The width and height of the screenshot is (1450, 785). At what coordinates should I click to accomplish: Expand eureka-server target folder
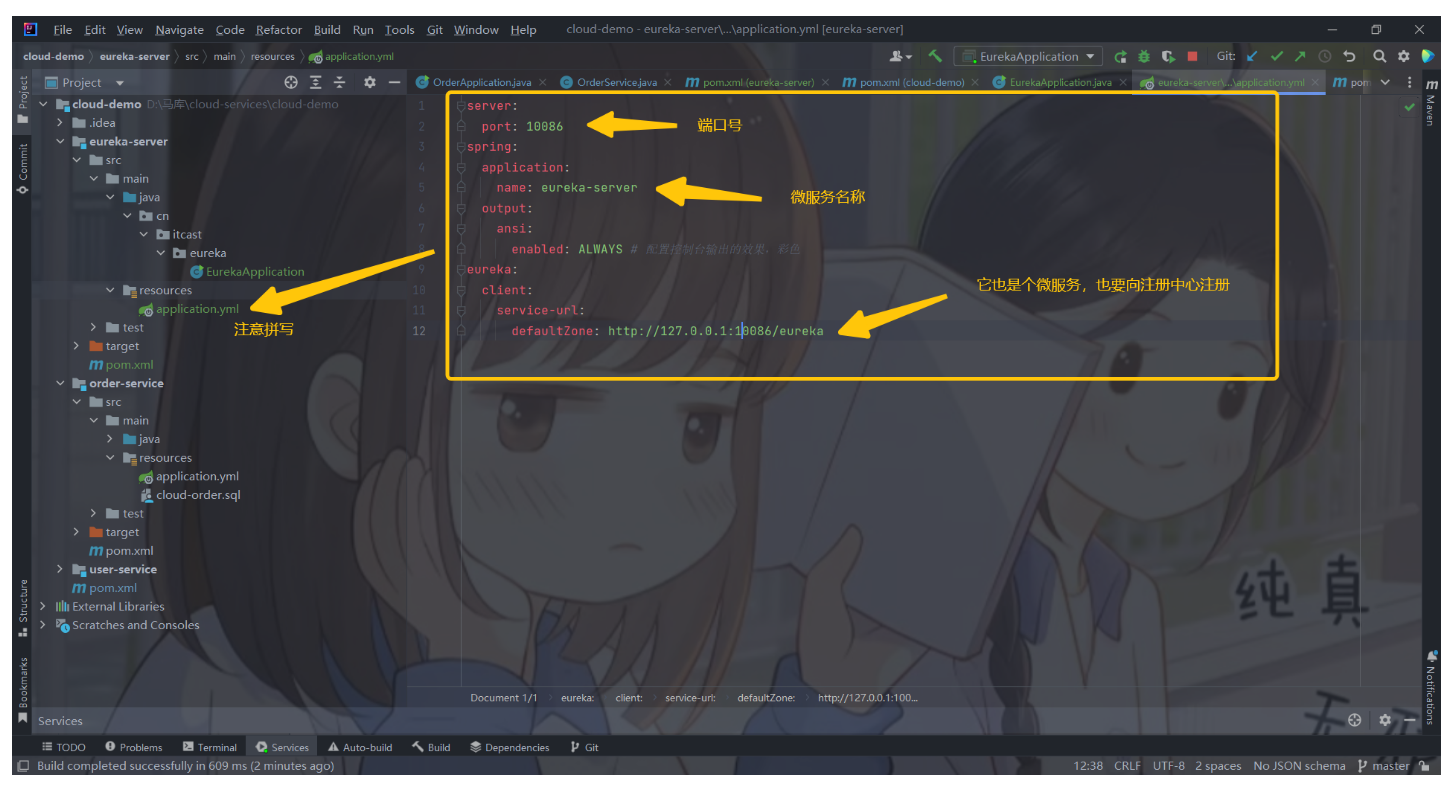[x=77, y=346]
